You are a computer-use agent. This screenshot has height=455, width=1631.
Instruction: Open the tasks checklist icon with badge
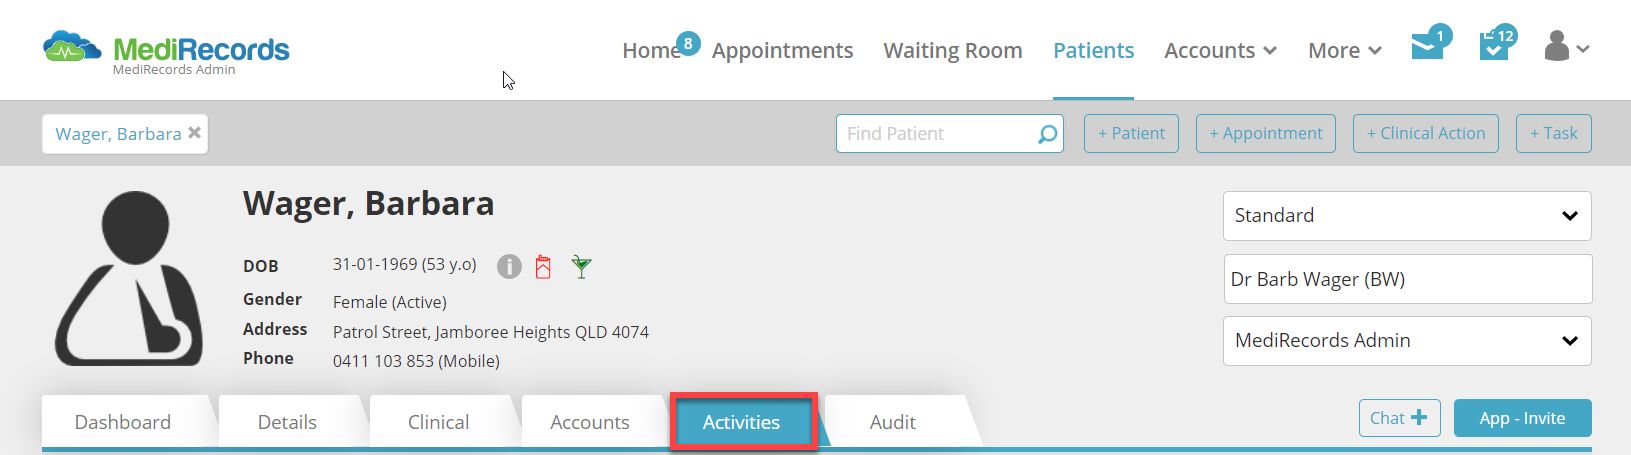pos(1494,46)
